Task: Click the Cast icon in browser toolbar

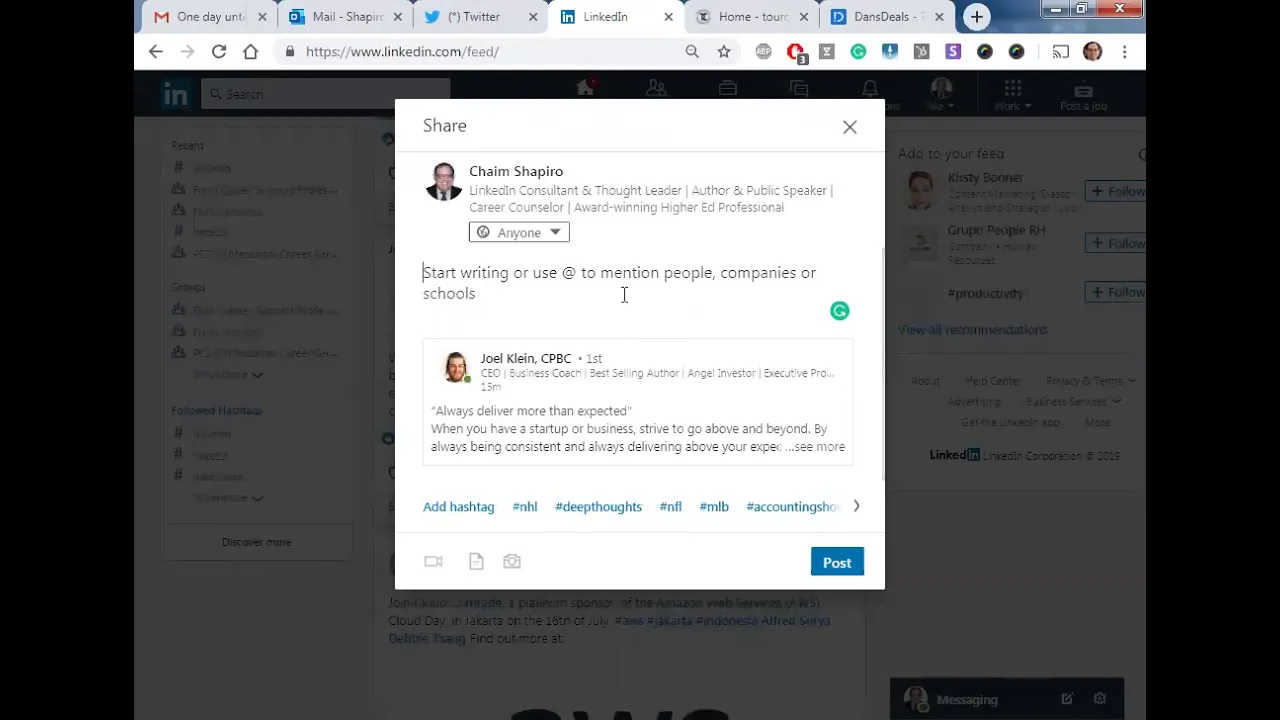Action: tap(1060, 52)
